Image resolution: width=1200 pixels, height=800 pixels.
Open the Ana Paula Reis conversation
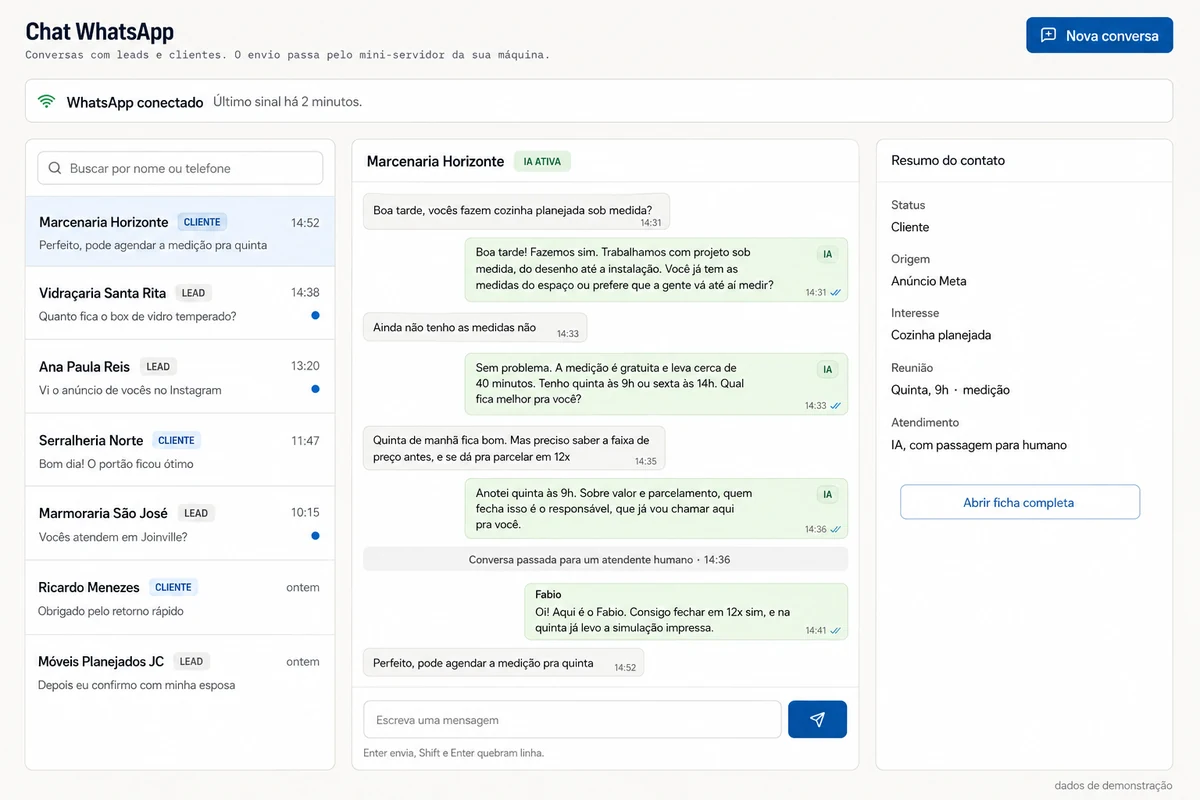point(180,377)
